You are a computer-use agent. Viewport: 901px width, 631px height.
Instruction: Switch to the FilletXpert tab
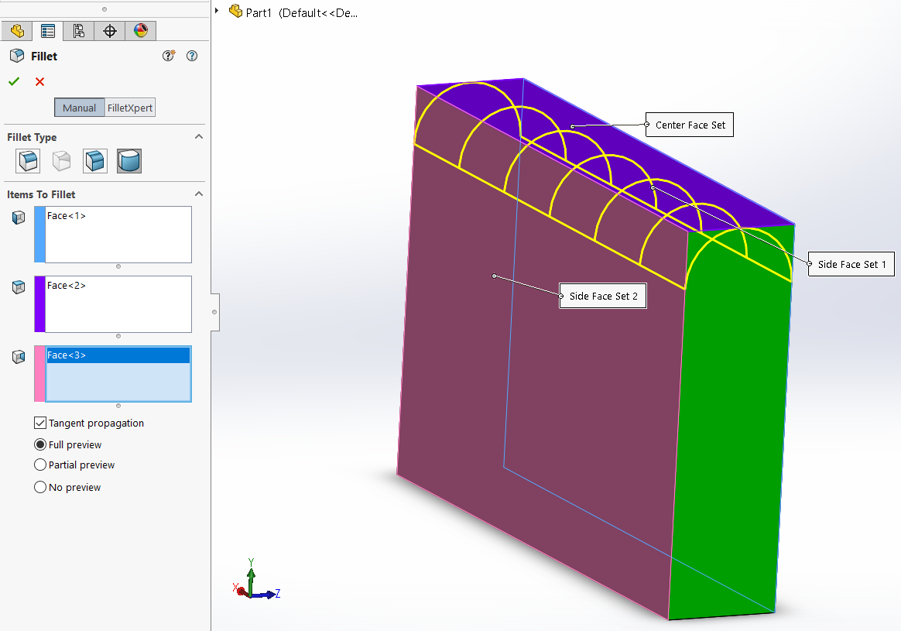pos(130,108)
